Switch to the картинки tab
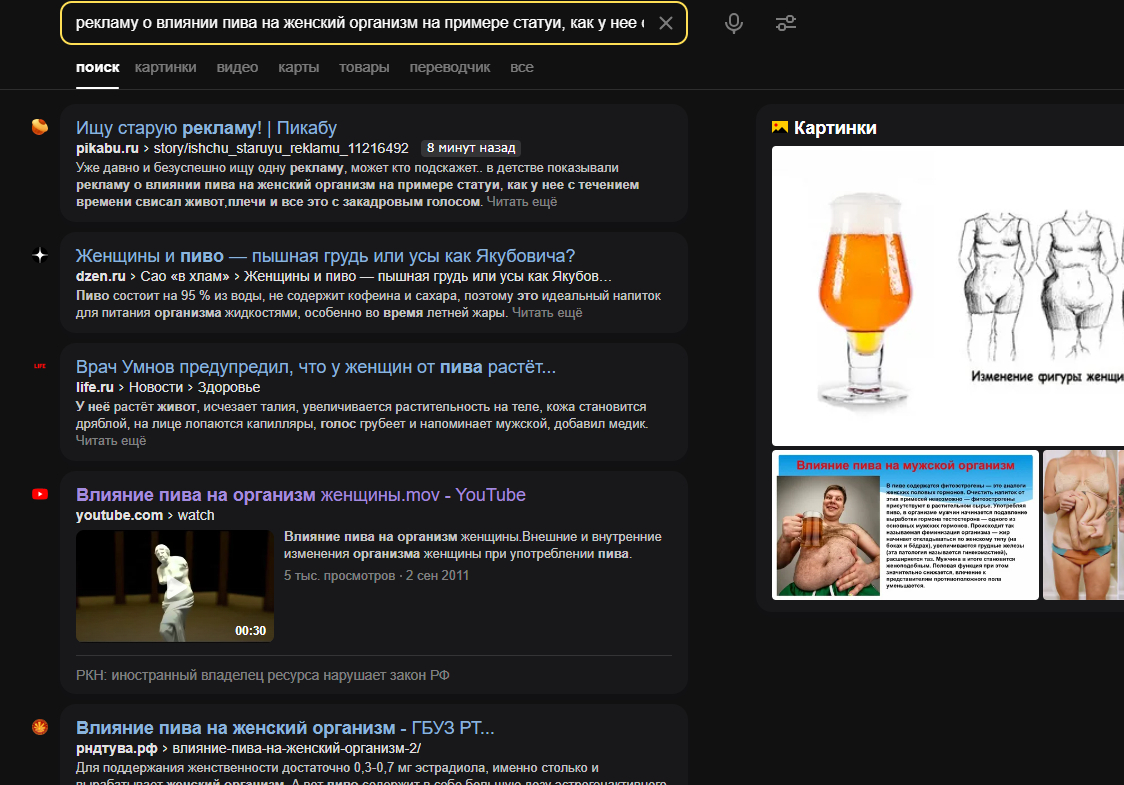This screenshot has width=1124, height=785. coord(166,67)
